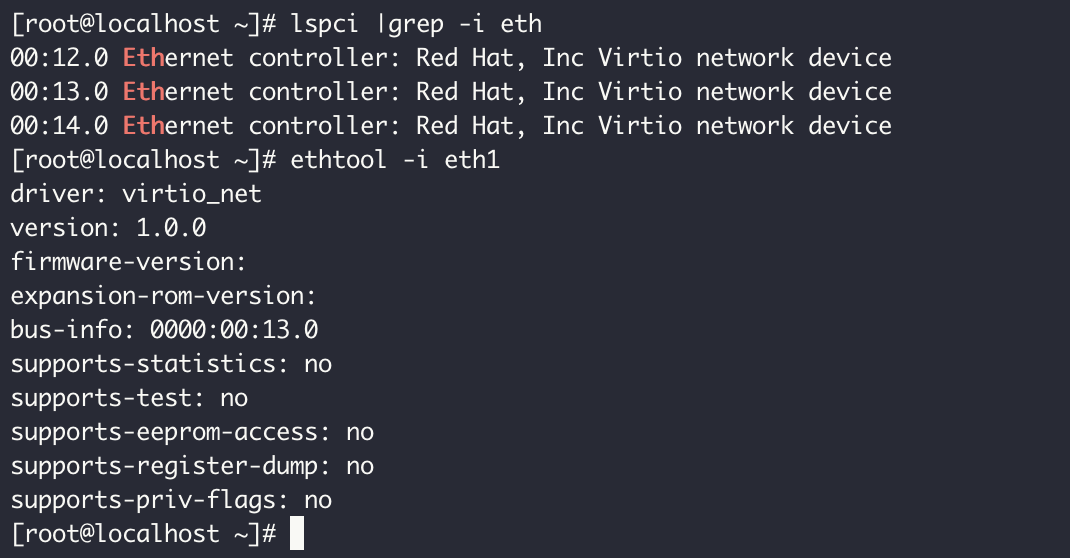Click the PCI address '00:12.0'

coord(59,57)
